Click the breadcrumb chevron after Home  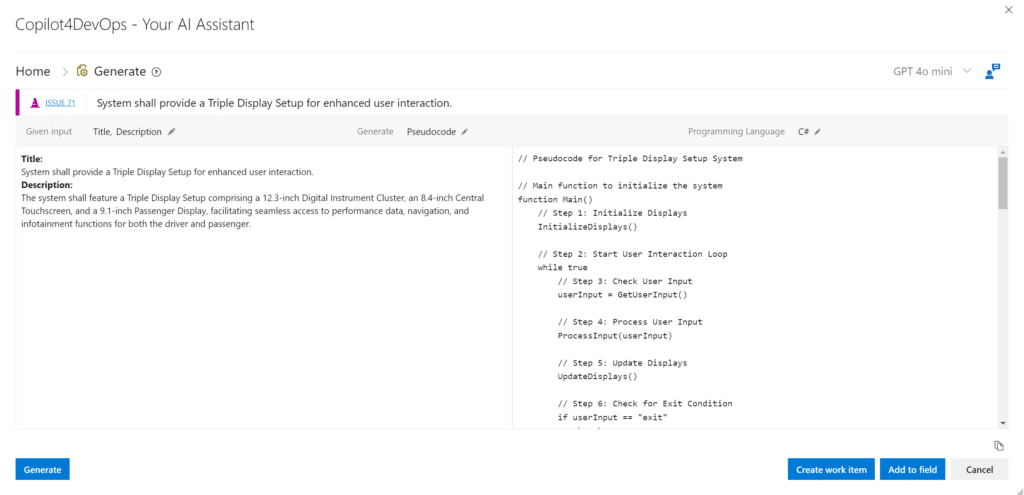click(65, 72)
